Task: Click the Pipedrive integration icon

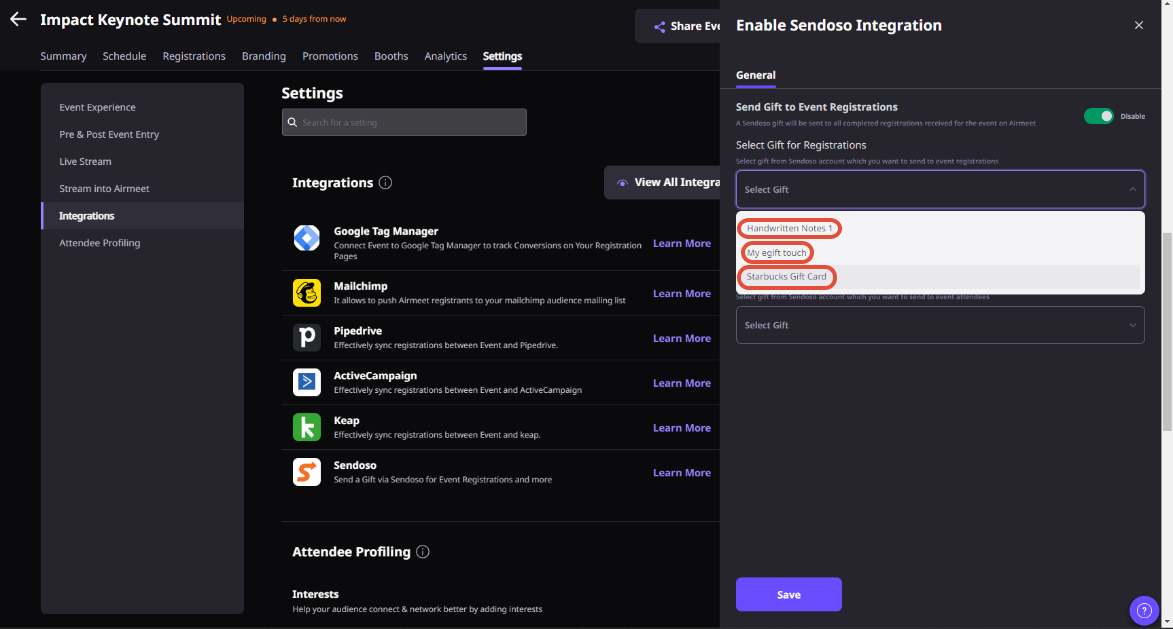Action: tap(307, 337)
